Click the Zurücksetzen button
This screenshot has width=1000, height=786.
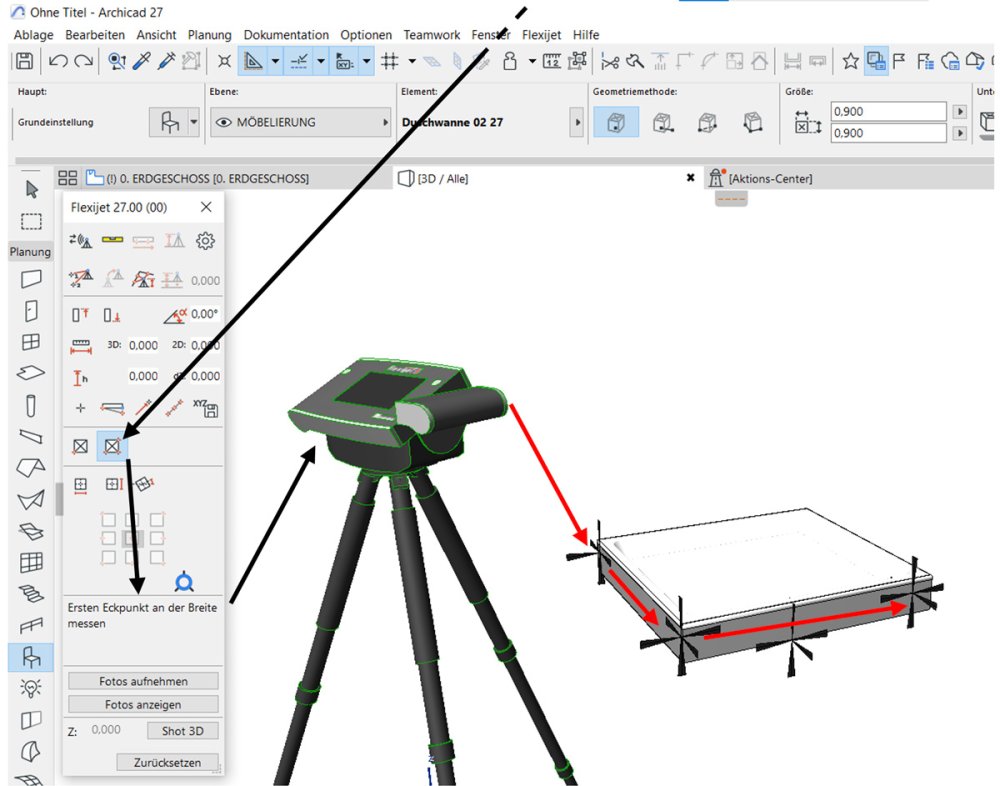tap(168, 762)
